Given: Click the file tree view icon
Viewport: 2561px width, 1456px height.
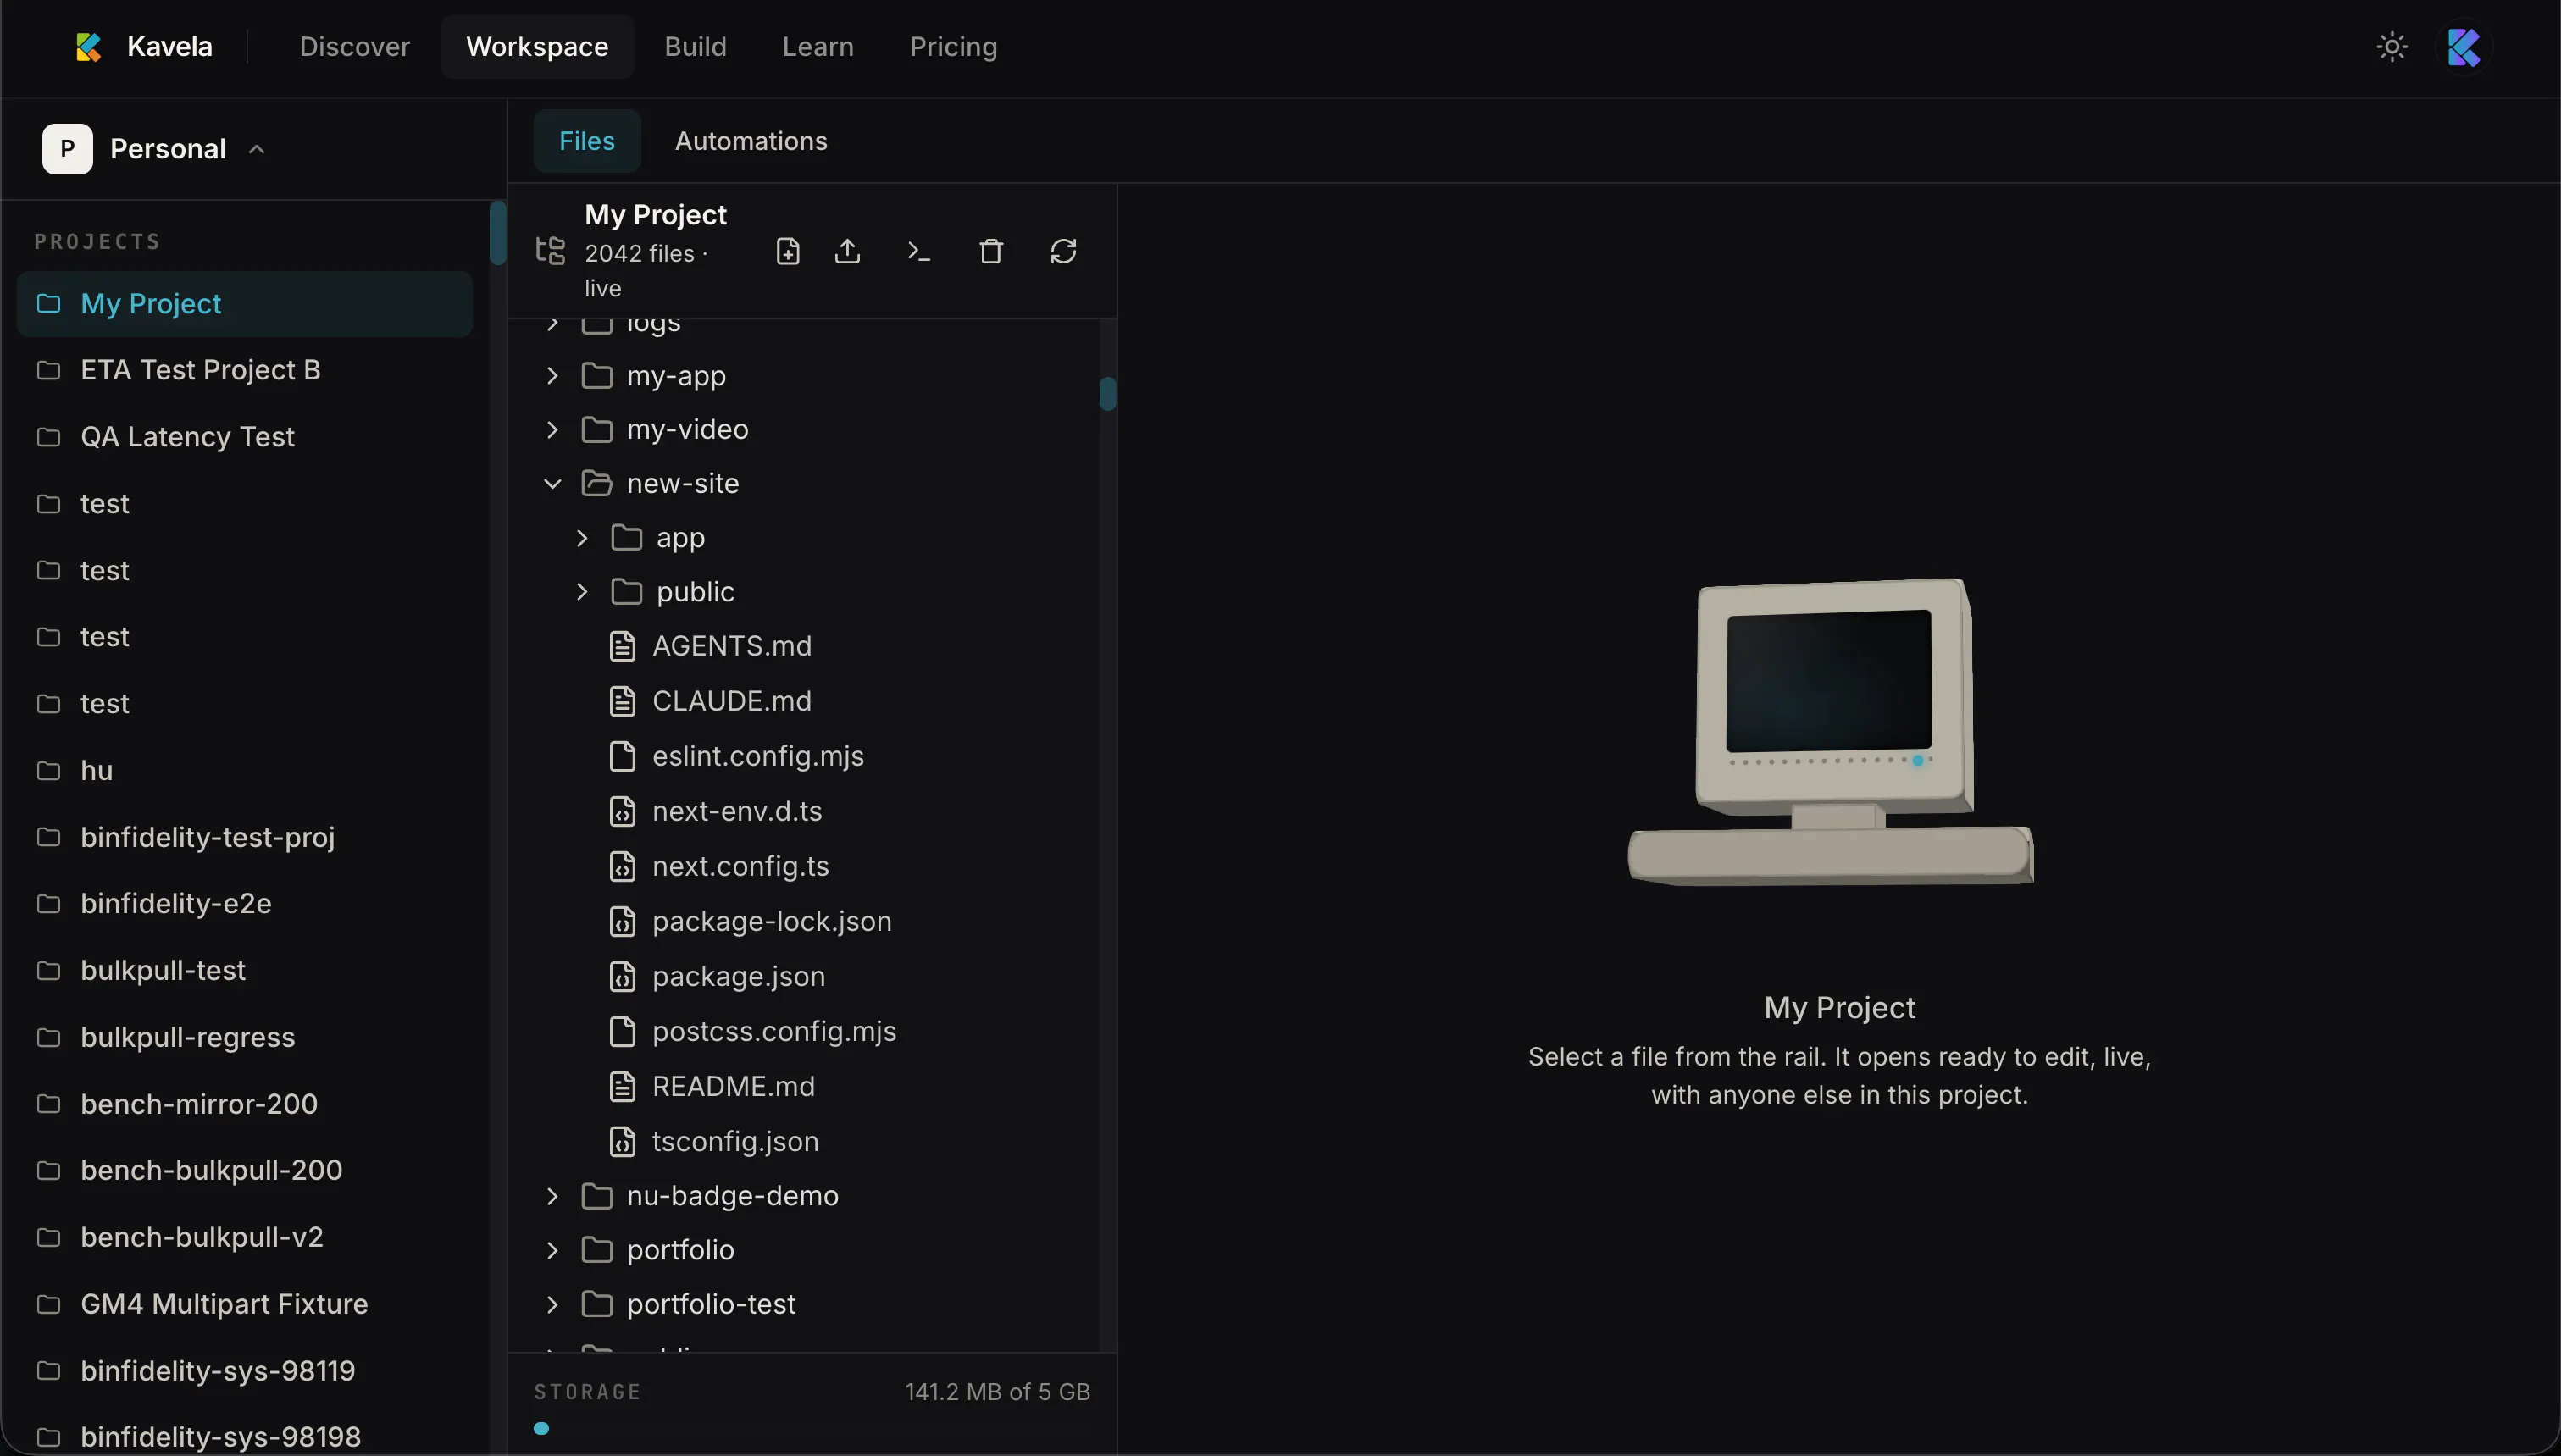Looking at the screenshot, I should (x=550, y=251).
